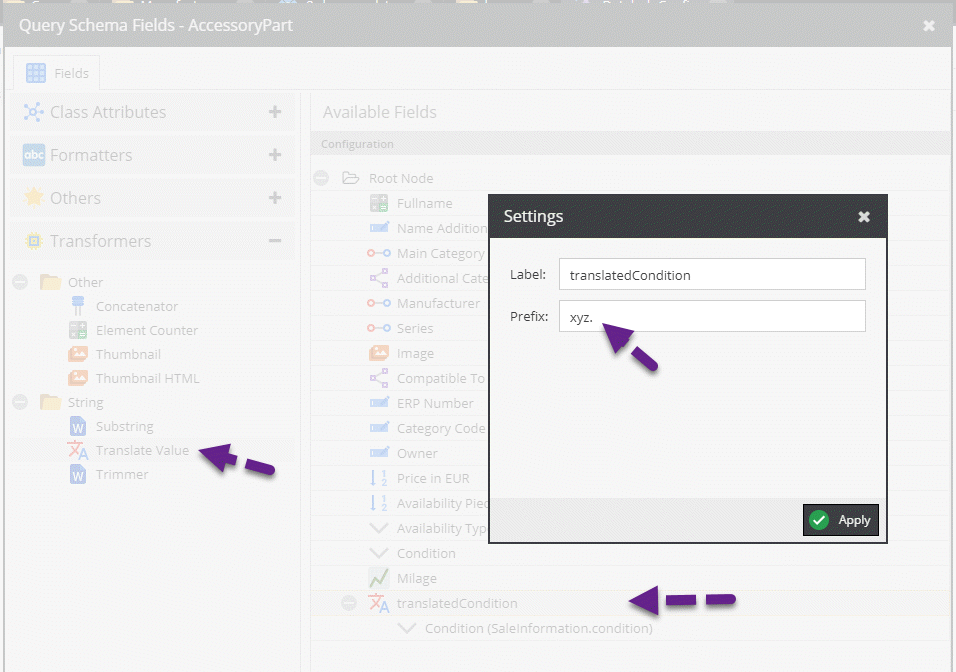The width and height of the screenshot is (956, 672).
Task: Click the Milage chart icon
Action: click(379, 578)
